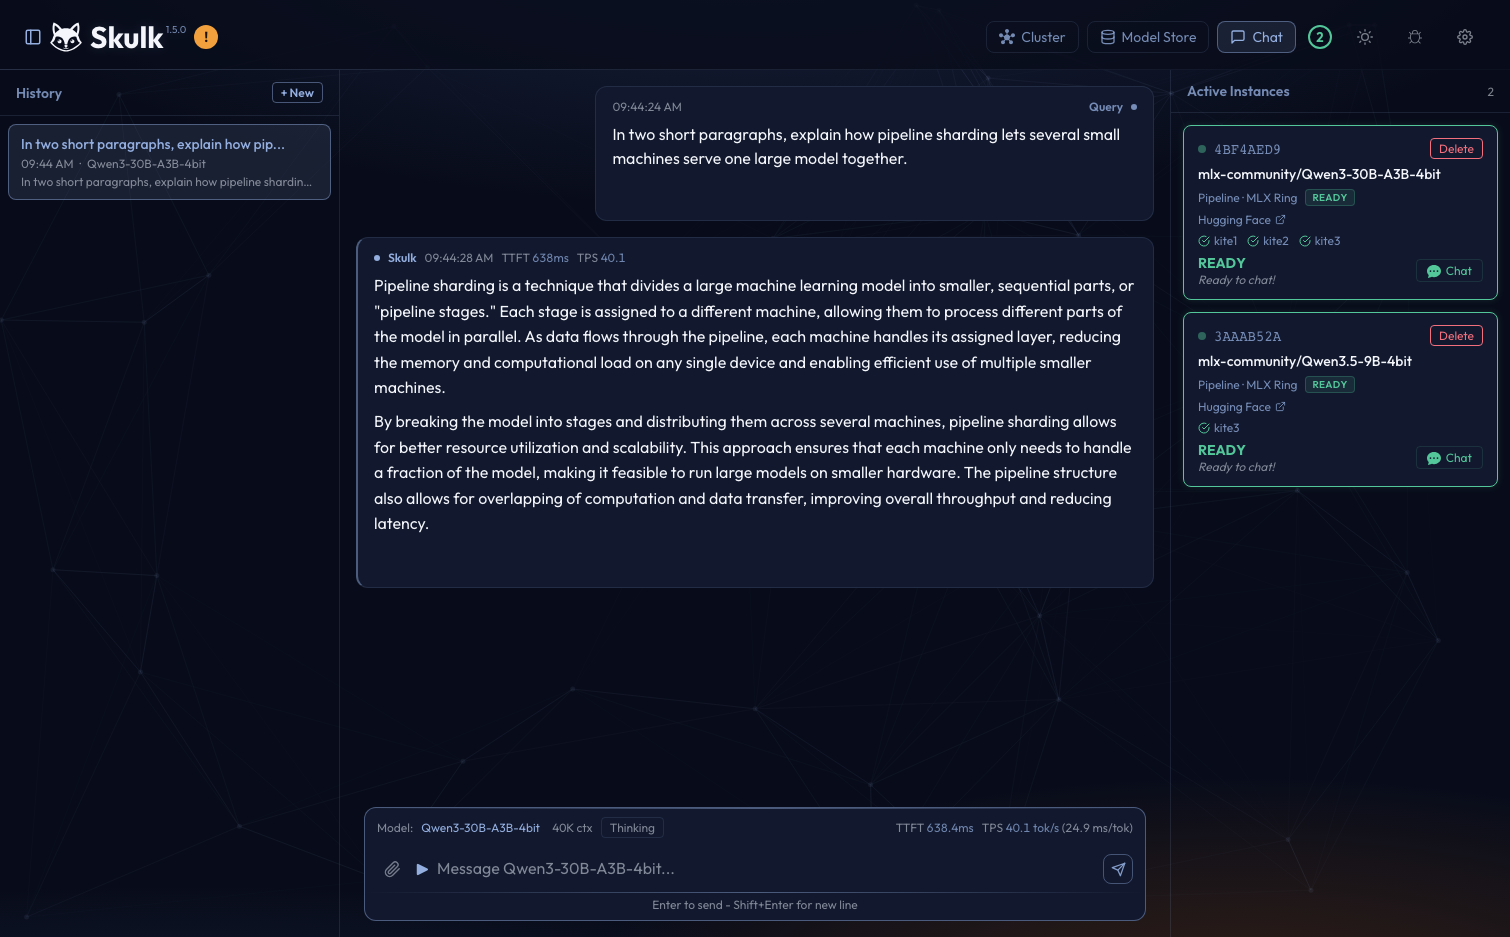1510x937 pixels.
Task: Delete instance 3AAAB52A
Action: click(x=1456, y=336)
